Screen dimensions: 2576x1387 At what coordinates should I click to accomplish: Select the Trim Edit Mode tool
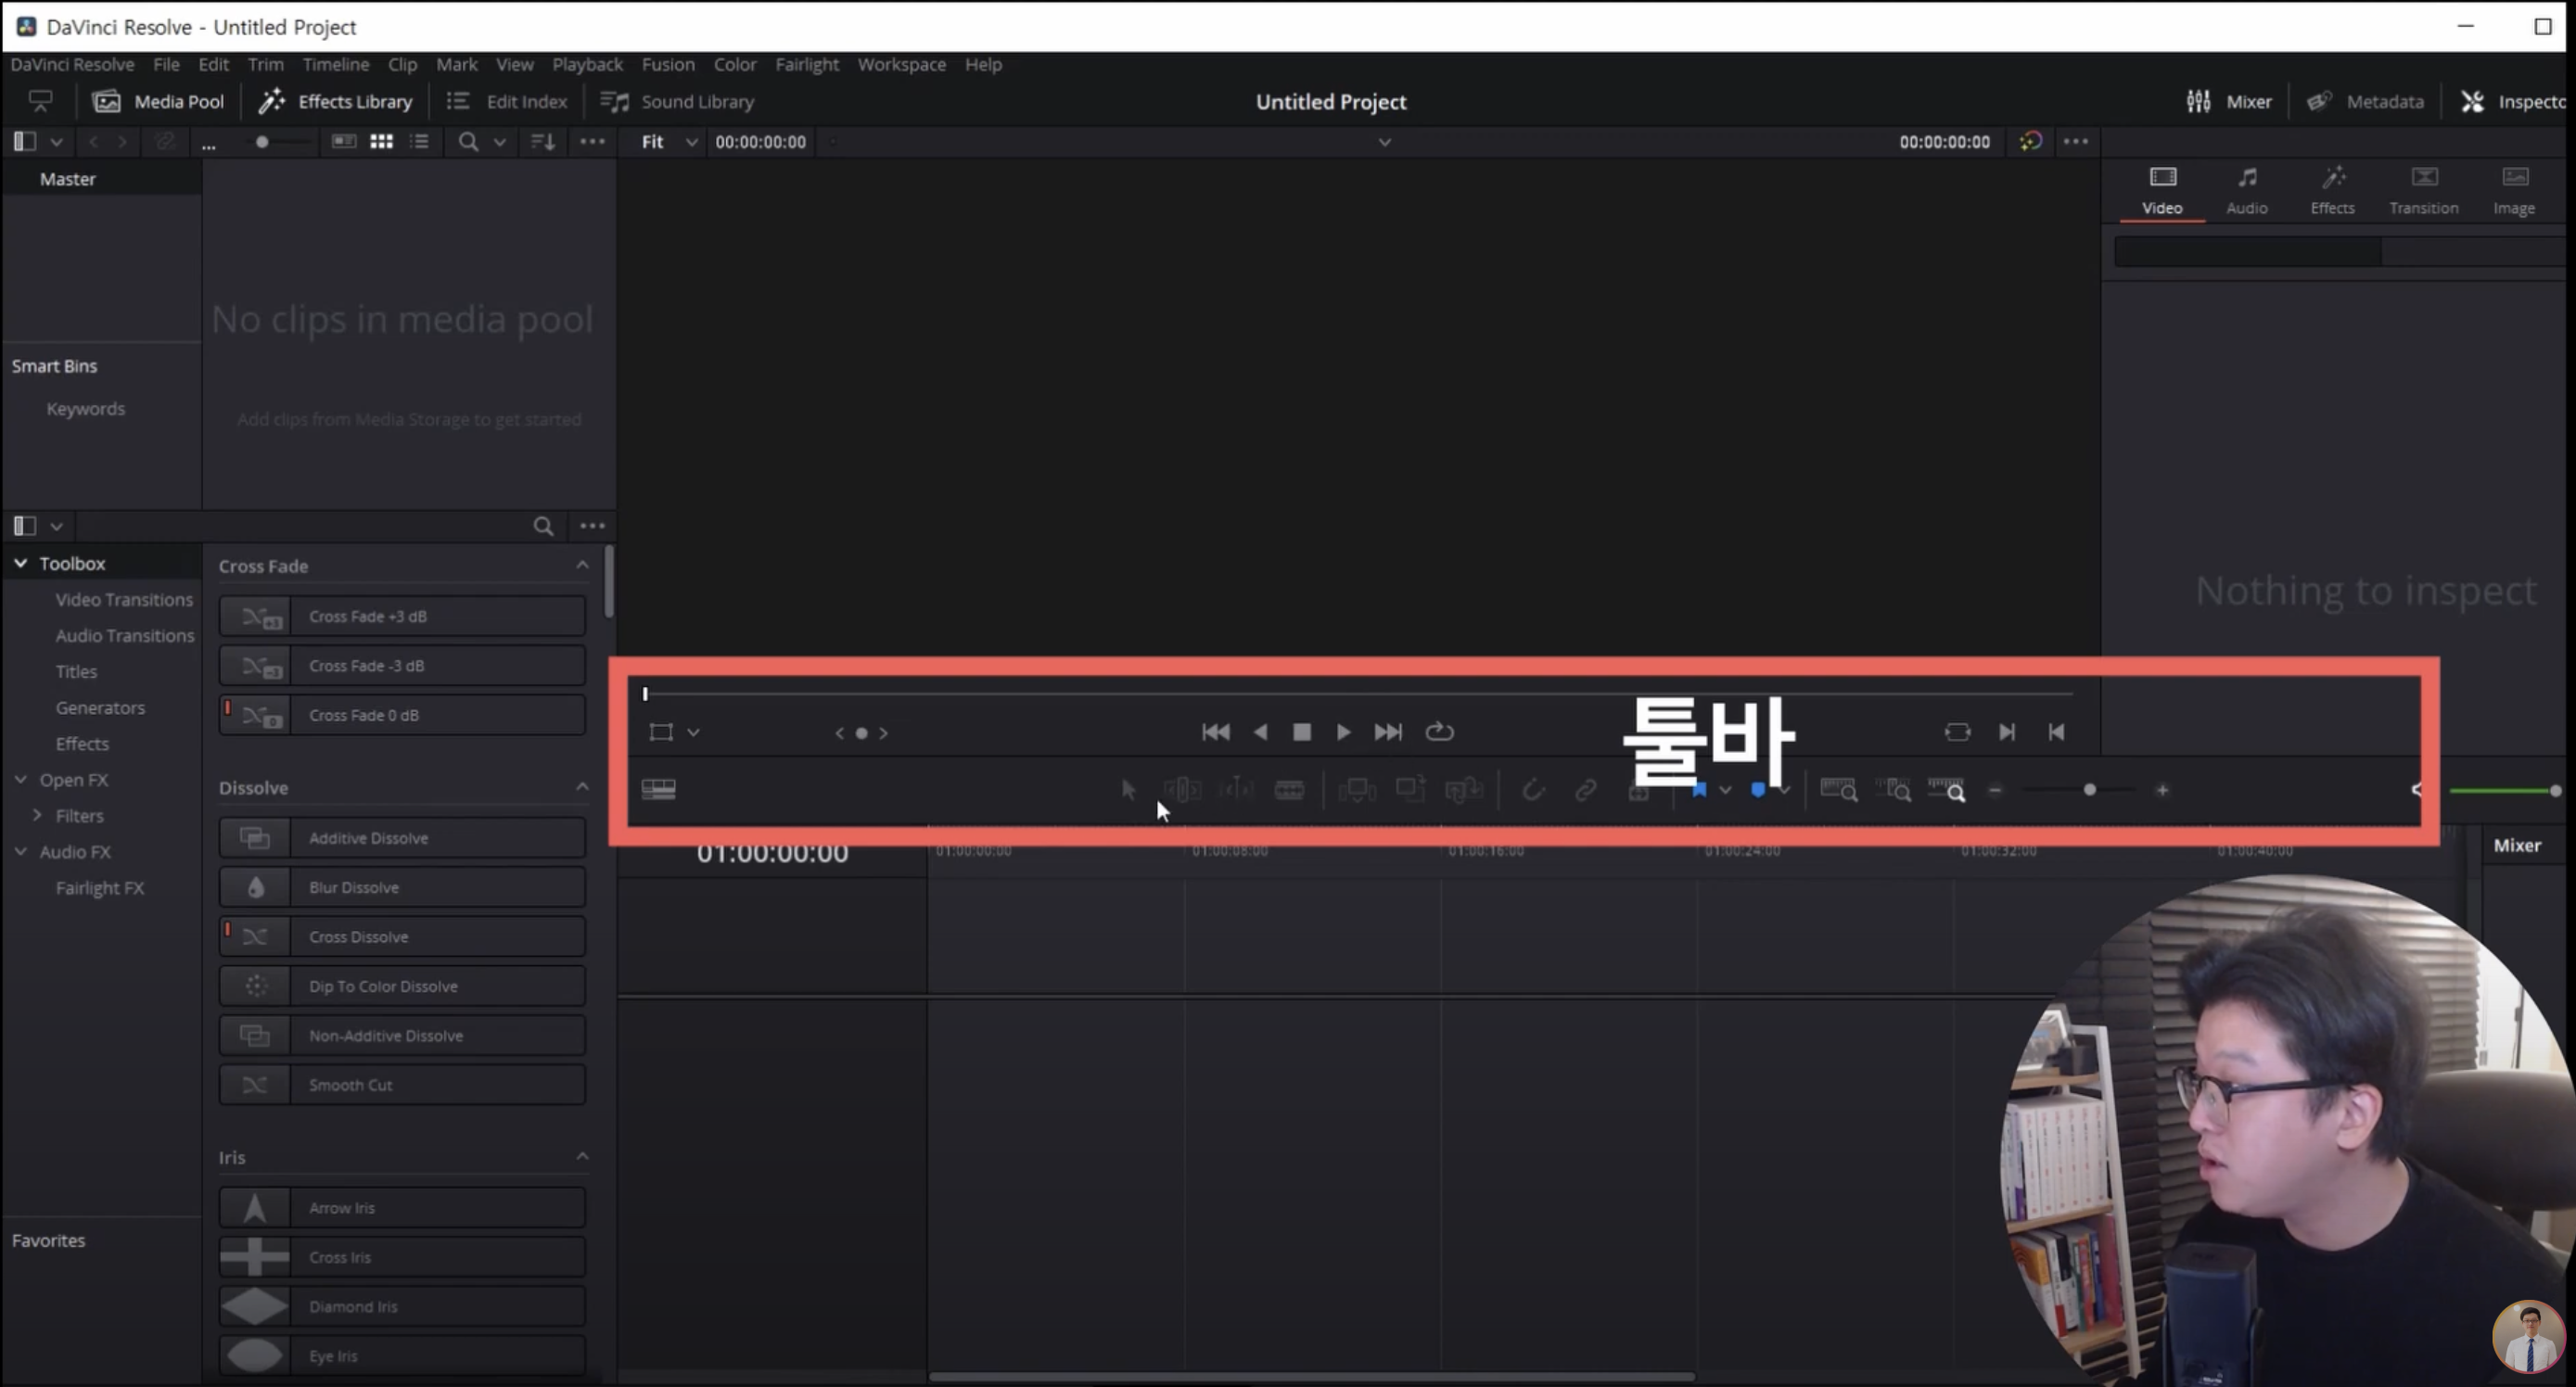point(1182,790)
